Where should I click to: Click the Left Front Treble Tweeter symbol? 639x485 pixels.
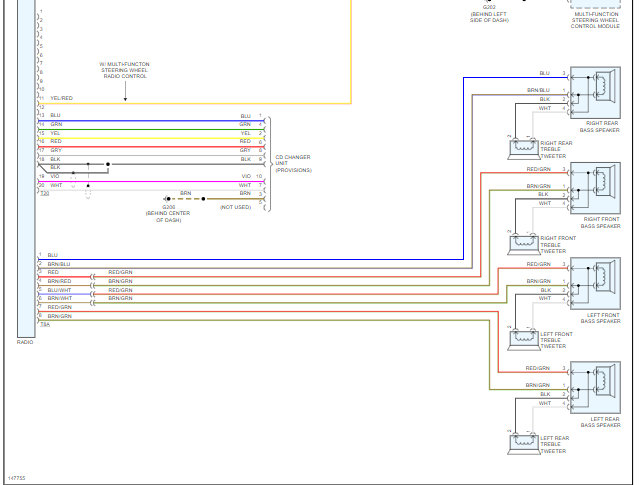pos(523,339)
